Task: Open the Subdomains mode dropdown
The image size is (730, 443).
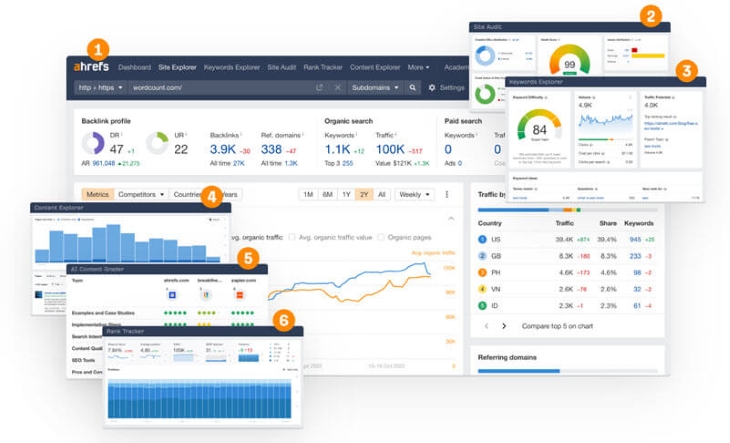Action: pos(375,87)
